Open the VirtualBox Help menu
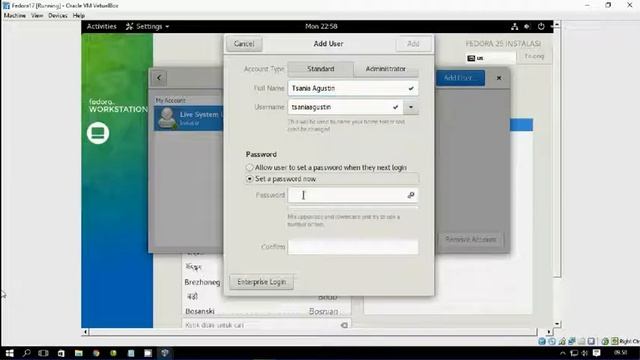 click(79, 16)
